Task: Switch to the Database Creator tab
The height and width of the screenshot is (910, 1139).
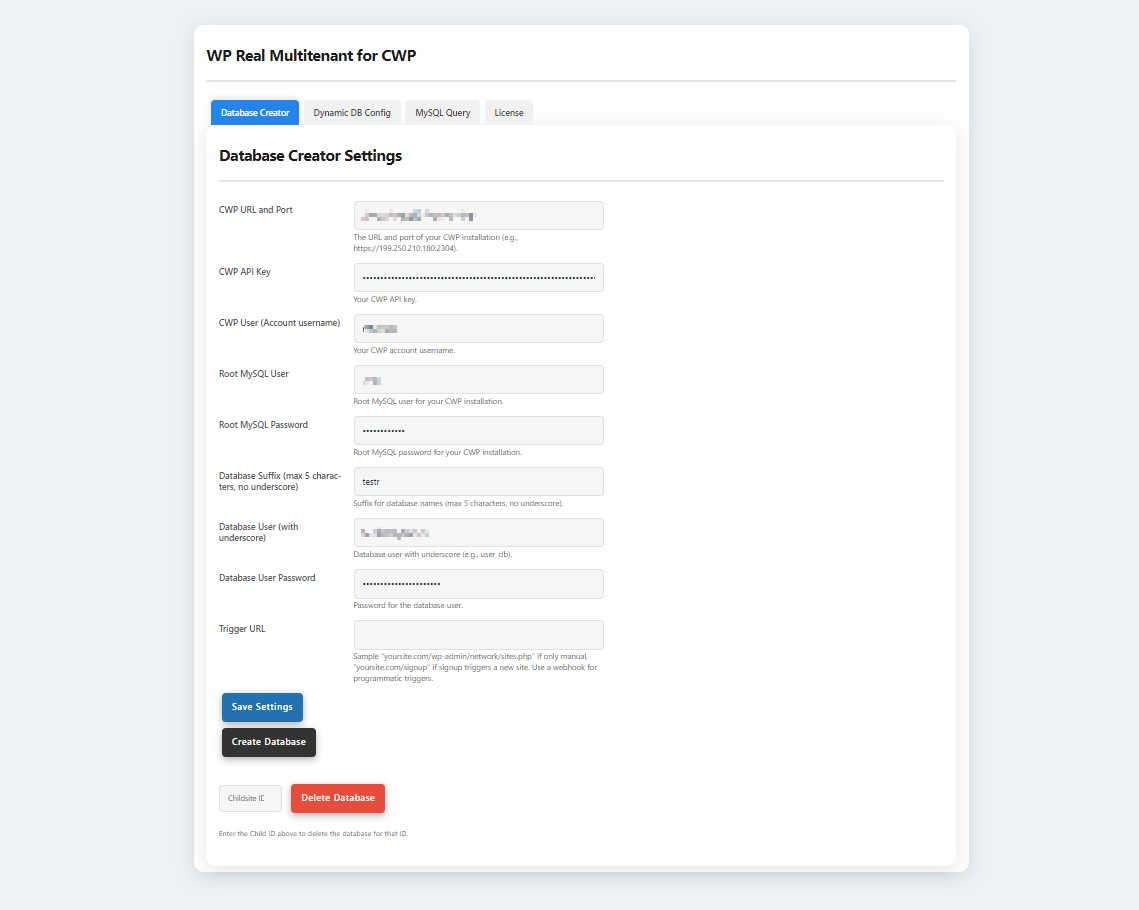Action: 255,113
